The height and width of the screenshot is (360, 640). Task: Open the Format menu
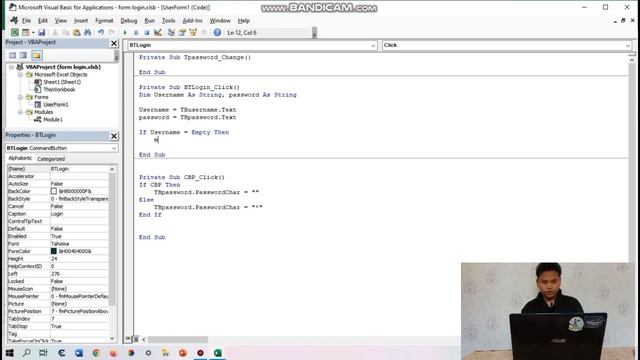click(104, 21)
